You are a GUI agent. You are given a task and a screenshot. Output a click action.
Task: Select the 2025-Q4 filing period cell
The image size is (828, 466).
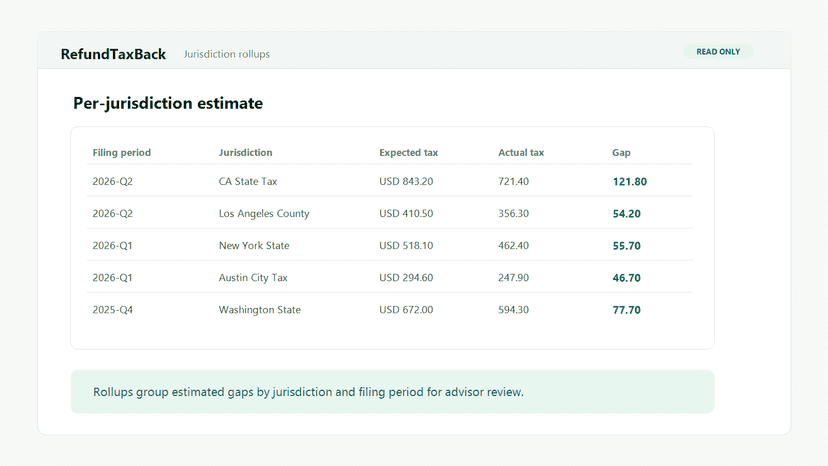click(x=112, y=310)
